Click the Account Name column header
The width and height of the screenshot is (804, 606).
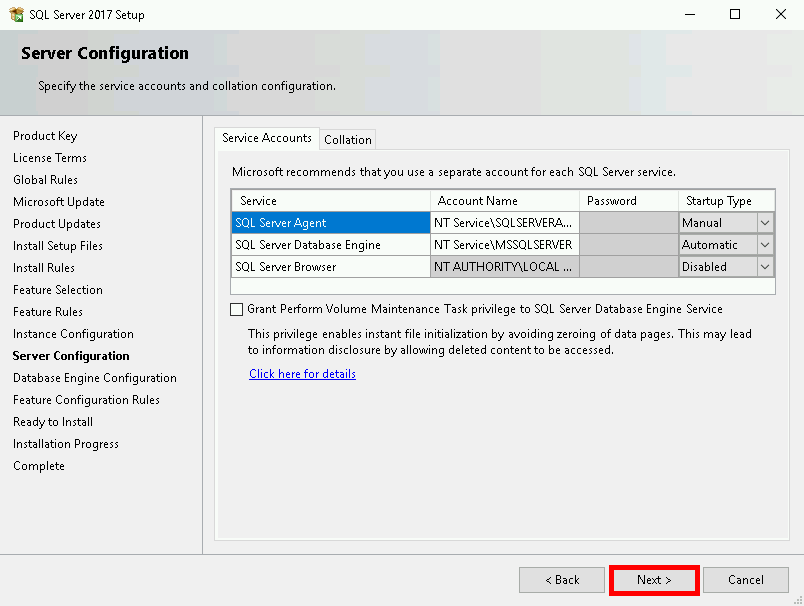click(x=504, y=201)
